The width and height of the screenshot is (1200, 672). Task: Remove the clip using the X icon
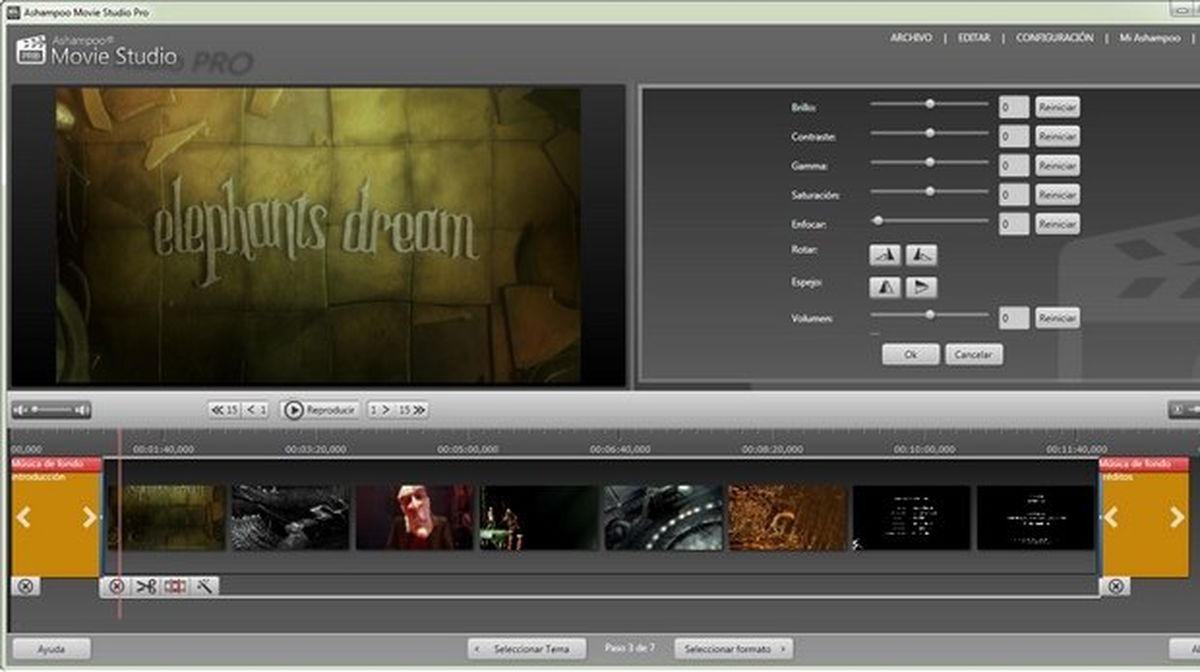(117, 587)
